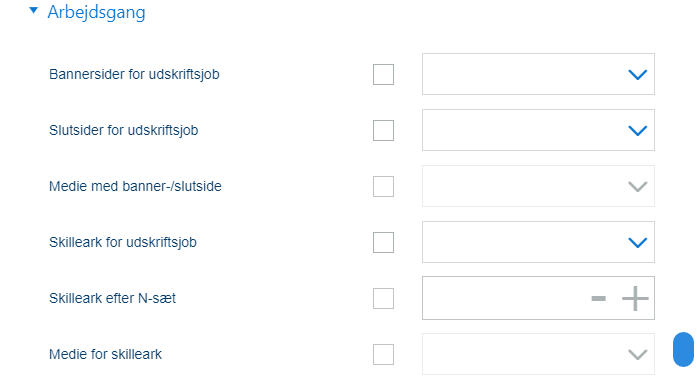Click the Arbejdsgang section heading
The height and width of the screenshot is (381, 697).
(x=96, y=12)
